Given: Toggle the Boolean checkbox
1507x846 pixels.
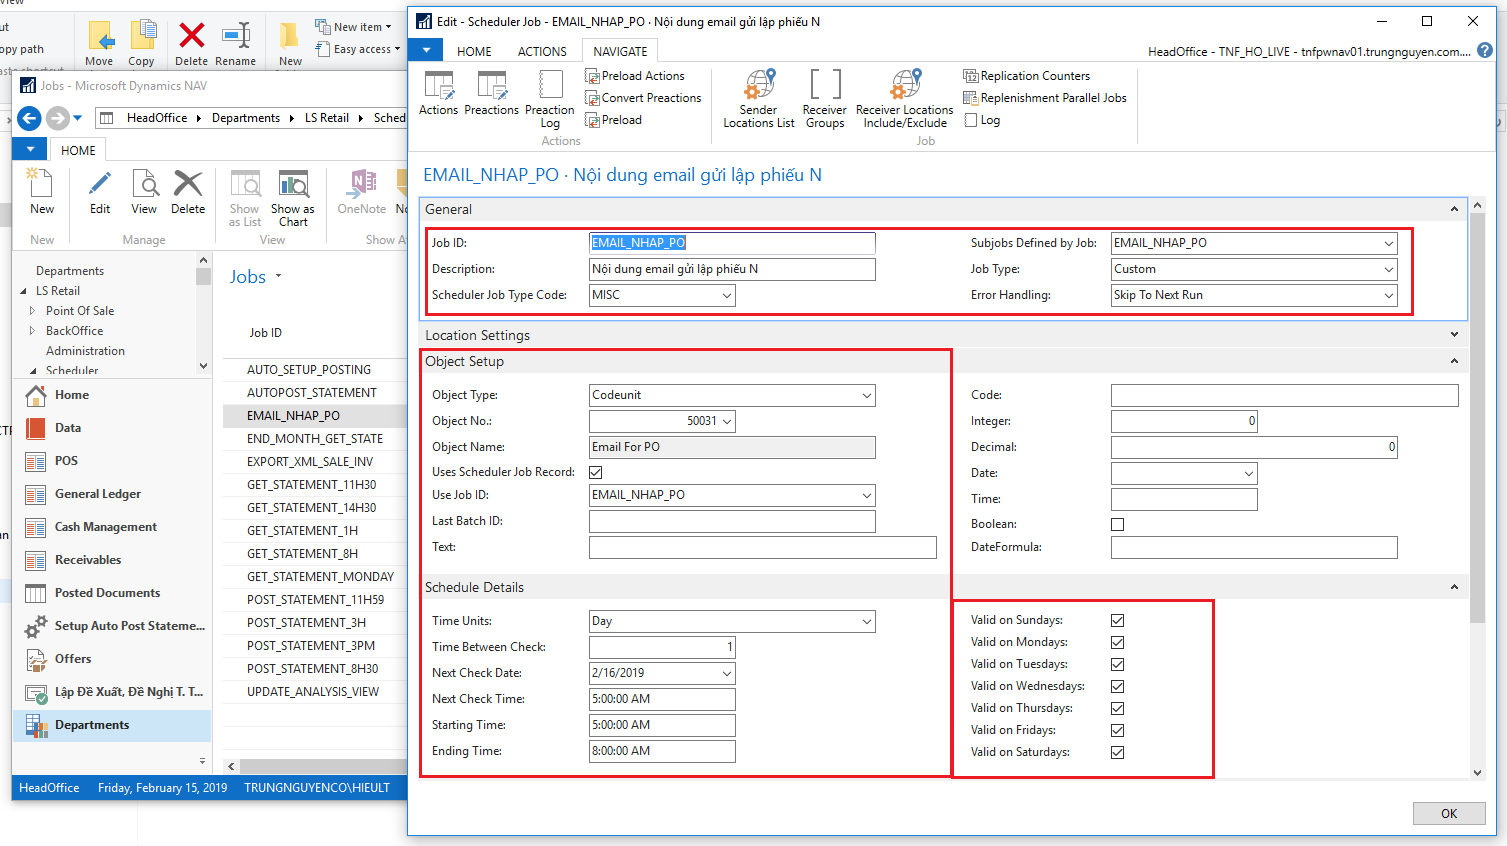Looking at the screenshot, I should click(1117, 524).
